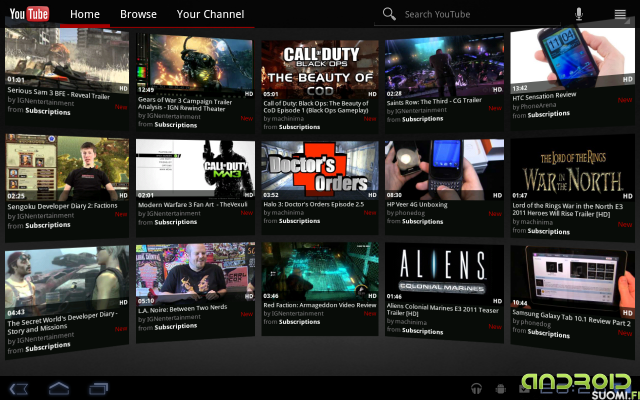Play the Doctor's Orders thumbnail
Image resolution: width=640 pixels, height=400 pixels.
click(x=320, y=170)
